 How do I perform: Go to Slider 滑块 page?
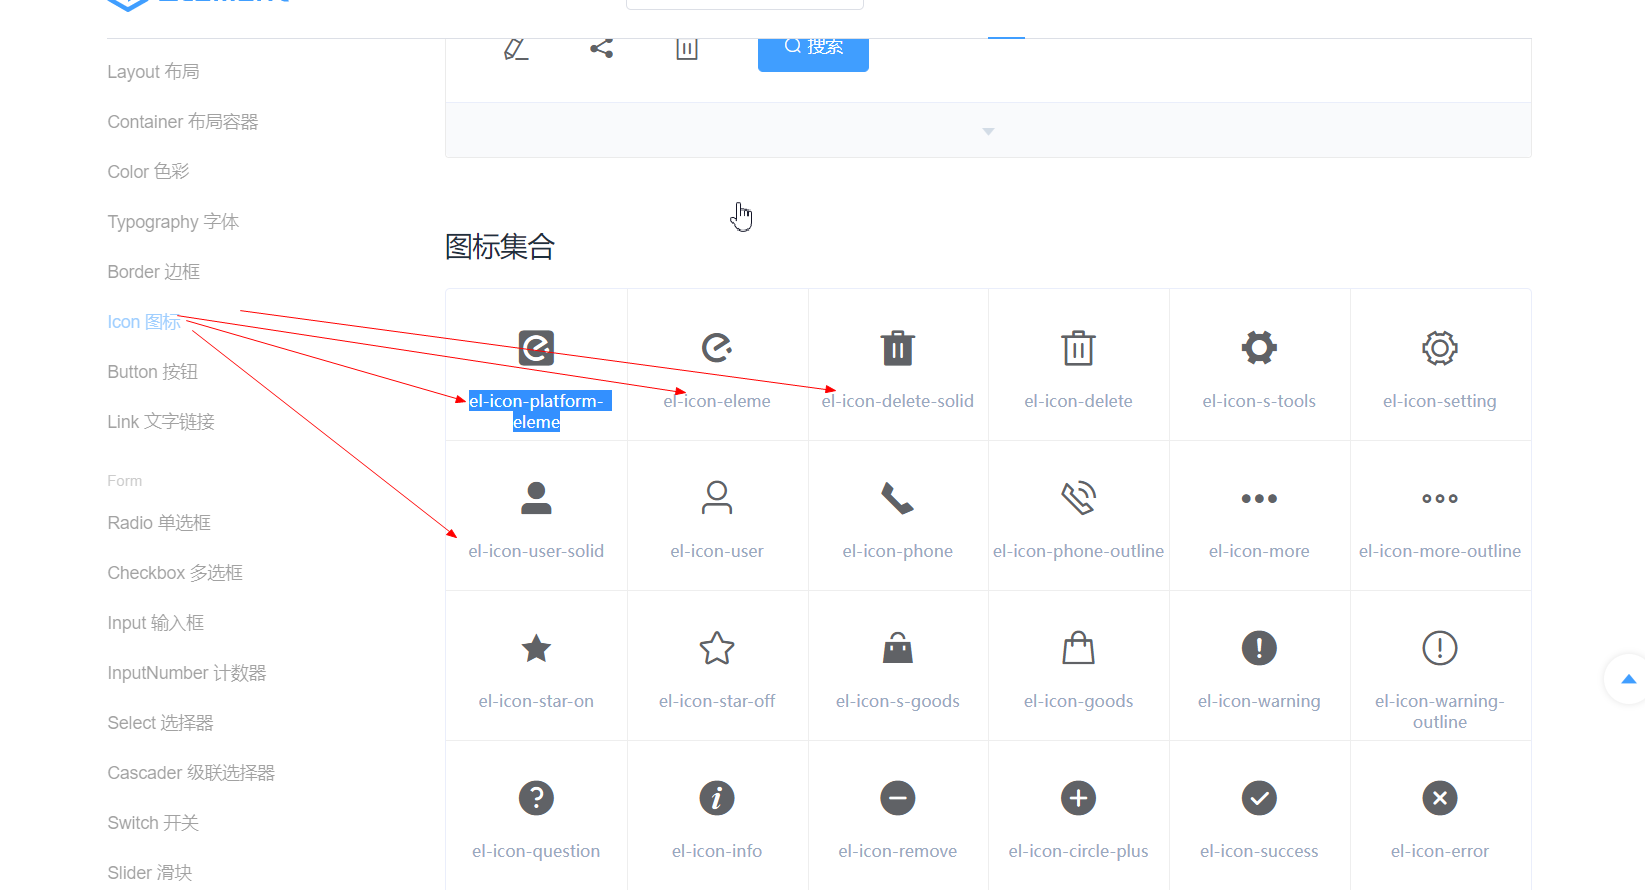(x=150, y=873)
